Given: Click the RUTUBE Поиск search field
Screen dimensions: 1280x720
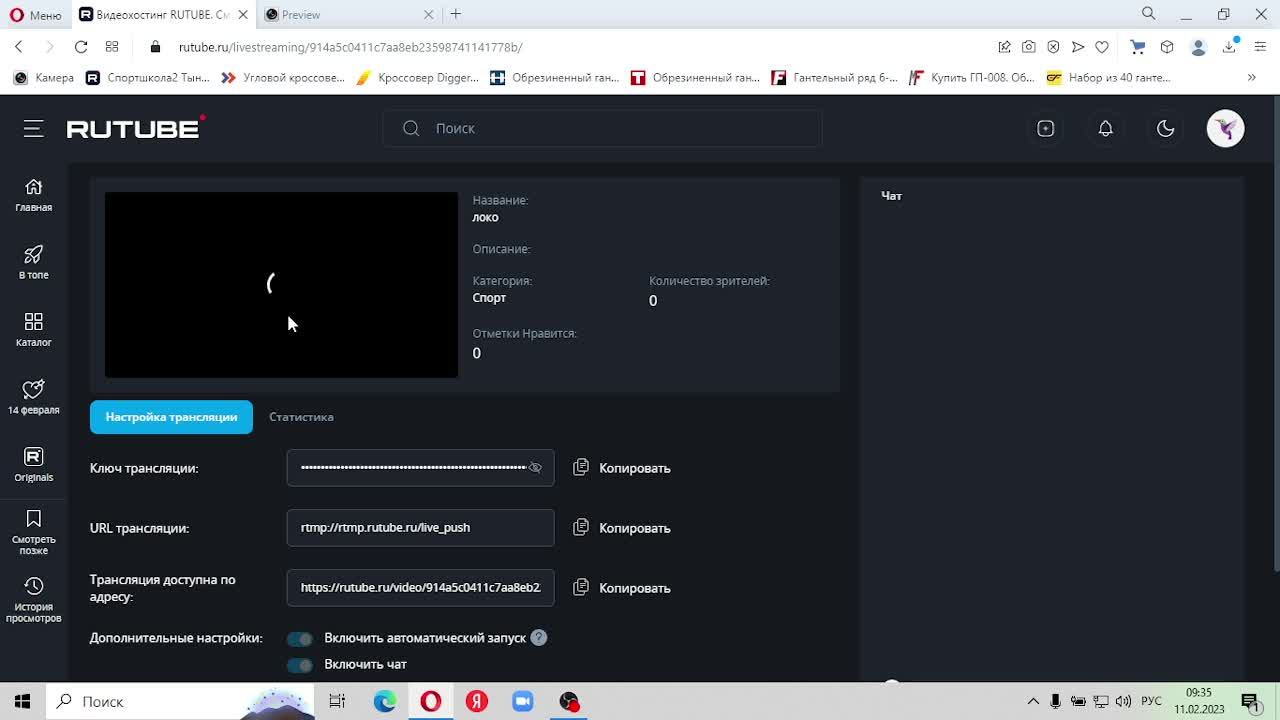Looking at the screenshot, I should point(602,128).
